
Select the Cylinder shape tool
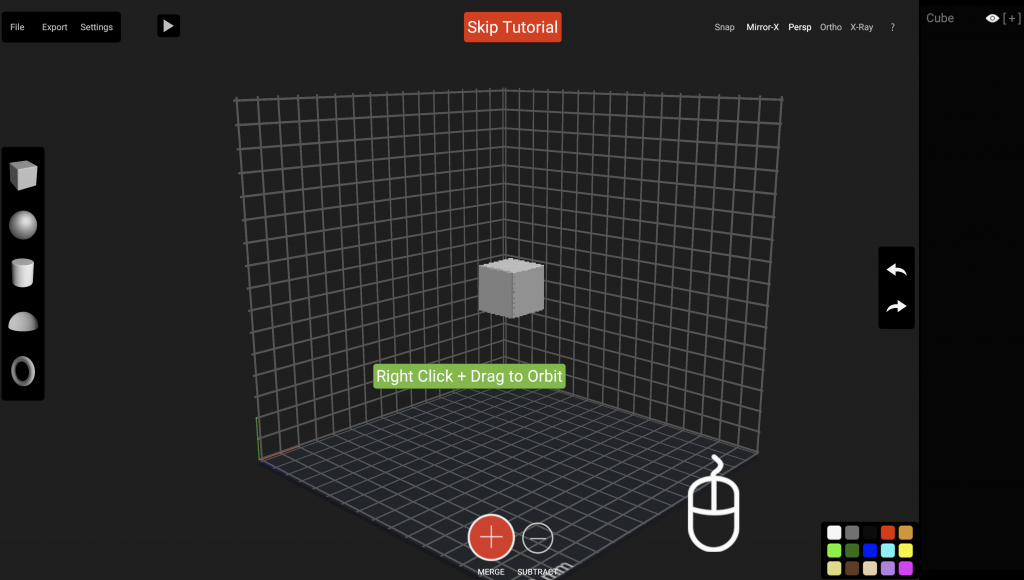pyautogui.click(x=22, y=272)
